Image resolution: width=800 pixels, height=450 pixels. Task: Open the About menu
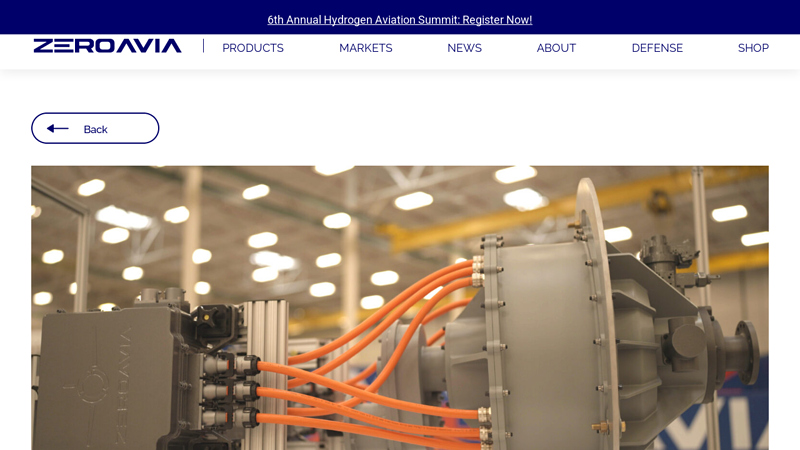coord(556,48)
